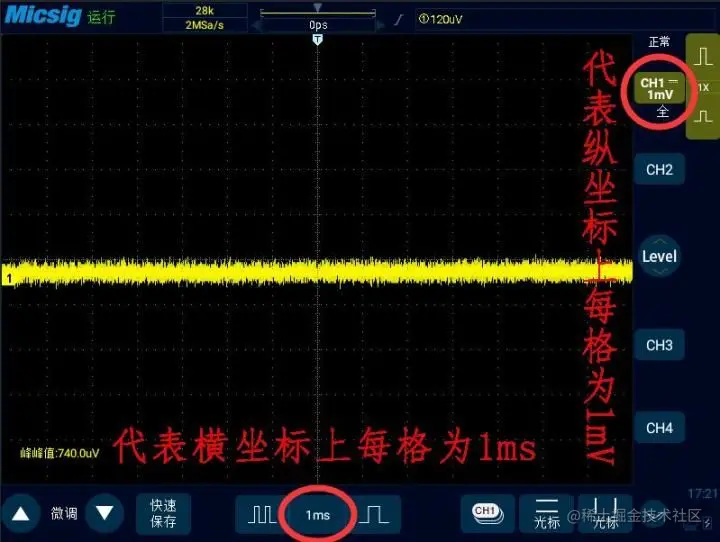Tap the Level trigger knob
The image size is (720, 542).
(x=659, y=256)
